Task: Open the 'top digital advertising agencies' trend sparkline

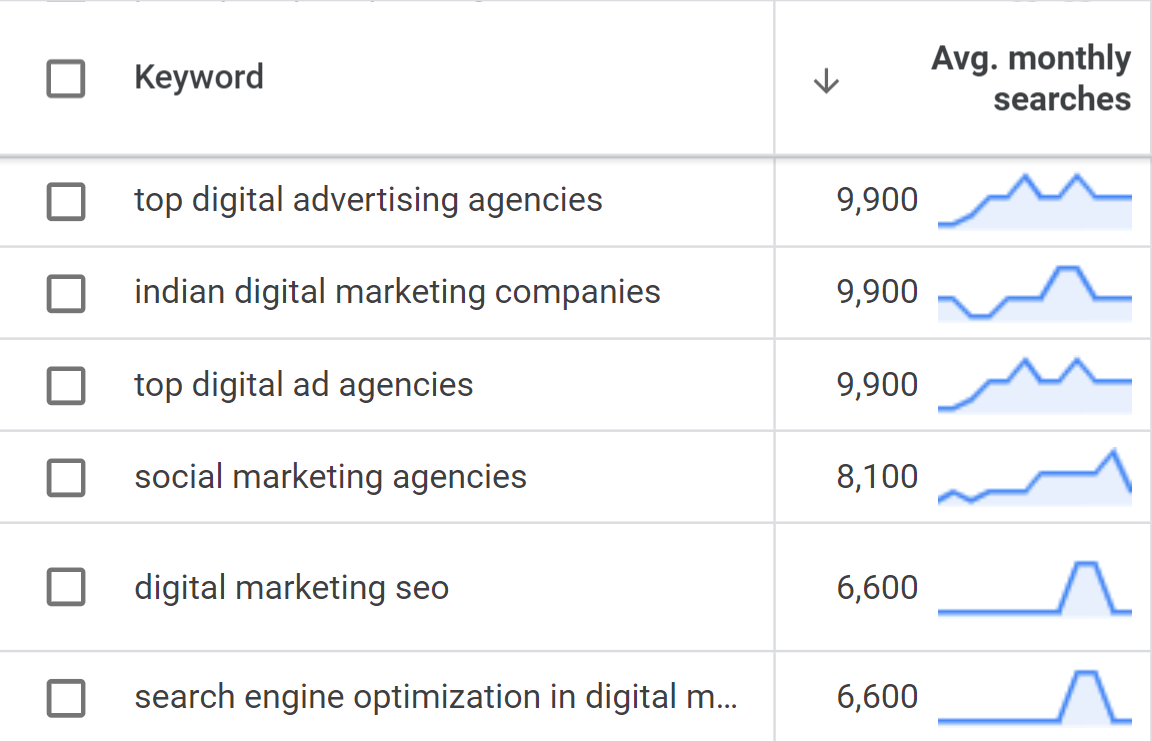Action: (x=1034, y=201)
